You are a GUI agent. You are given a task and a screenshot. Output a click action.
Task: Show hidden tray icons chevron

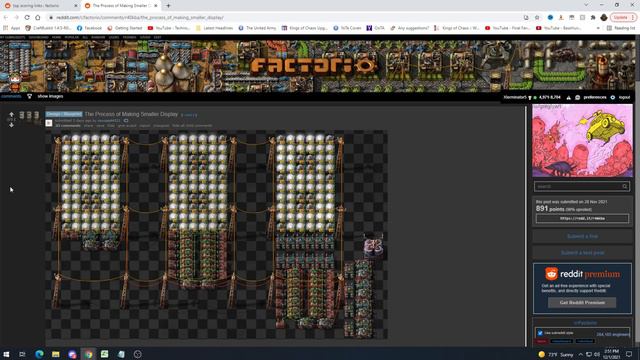[x=580, y=354]
